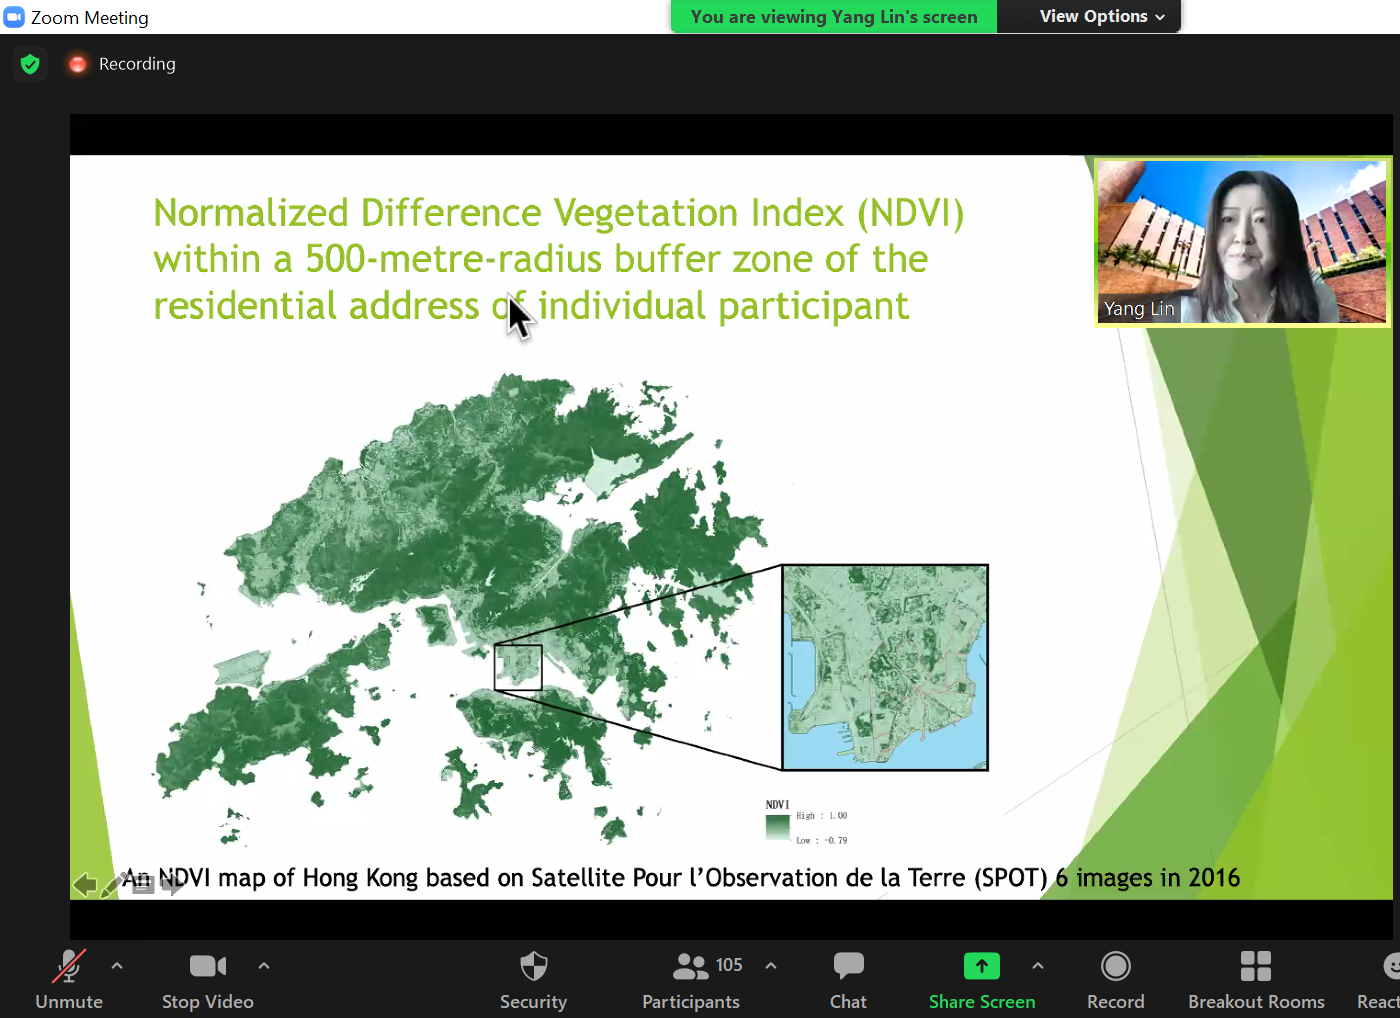This screenshot has width=1400, height=1018.
Task: Click the green Share Screen icon
Action: coord(981,966)
